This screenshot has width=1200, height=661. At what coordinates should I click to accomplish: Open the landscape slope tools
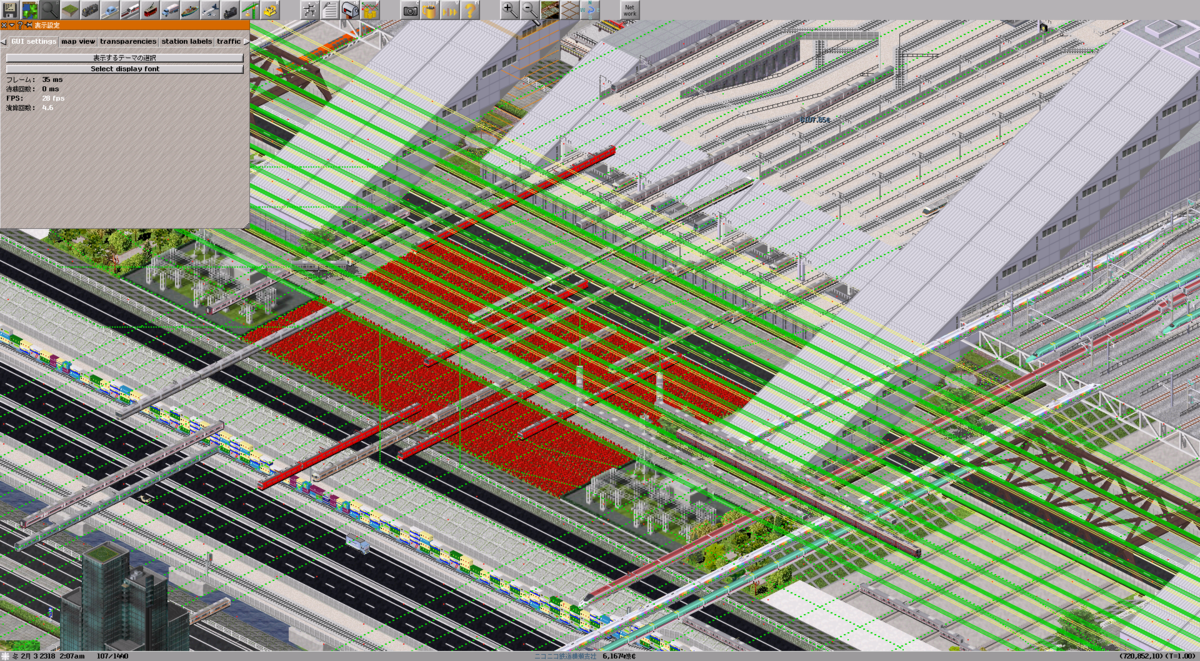pyautogui.click(x=69, y=10)
